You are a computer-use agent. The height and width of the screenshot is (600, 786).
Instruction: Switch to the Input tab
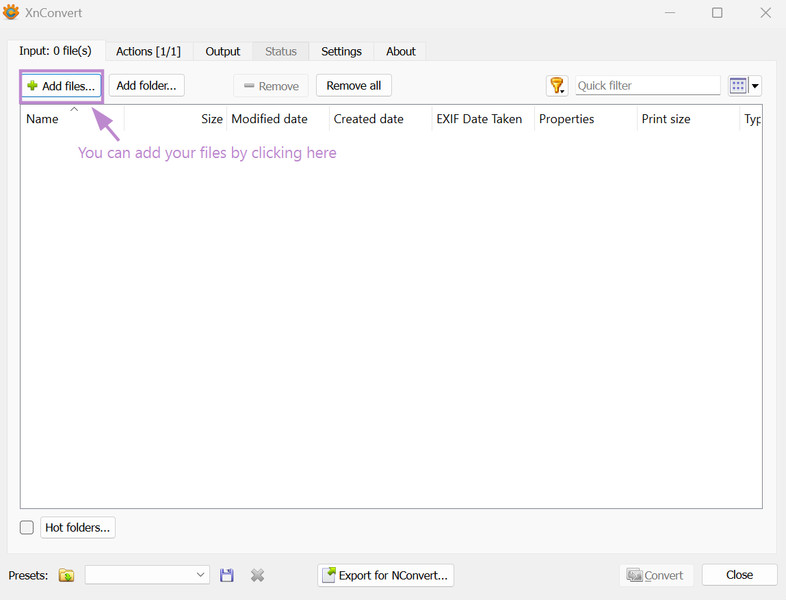56,51
